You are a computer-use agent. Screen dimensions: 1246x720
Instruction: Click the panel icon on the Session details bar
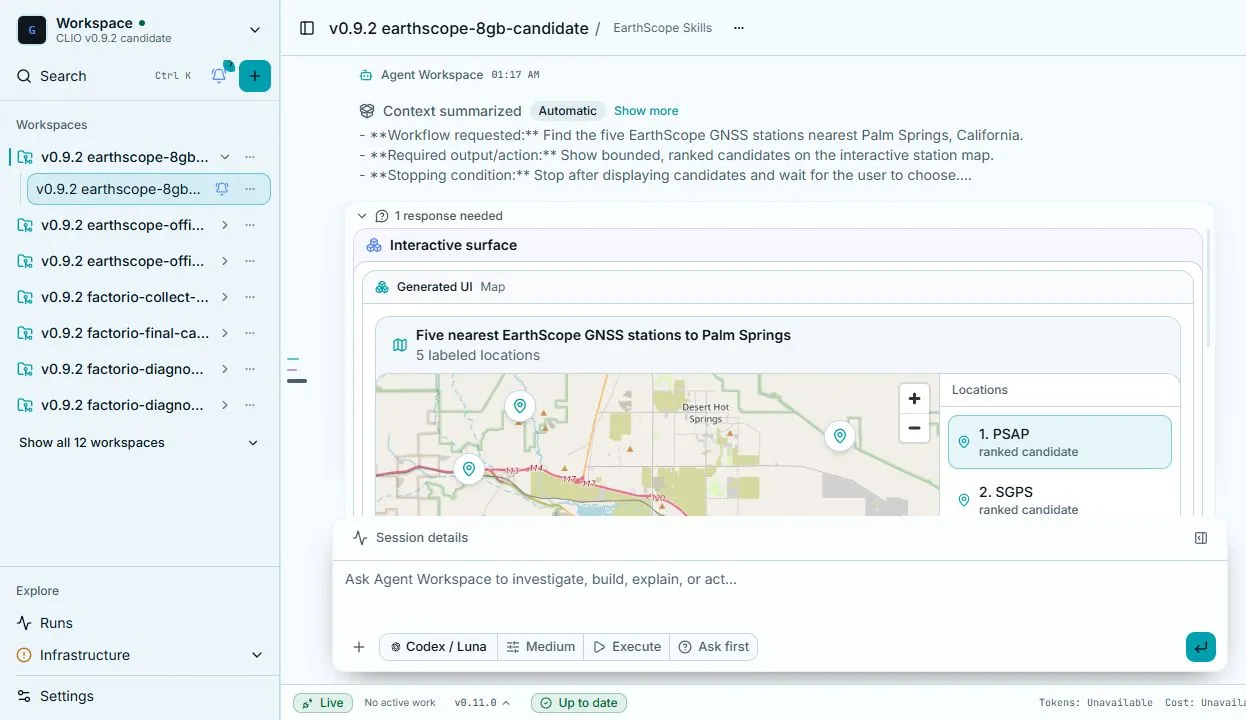[1201, 538]
